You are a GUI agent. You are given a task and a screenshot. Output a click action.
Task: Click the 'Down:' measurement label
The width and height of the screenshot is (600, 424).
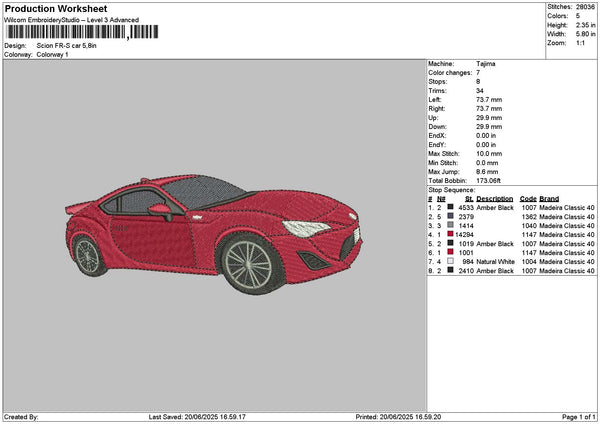[437, 127]
